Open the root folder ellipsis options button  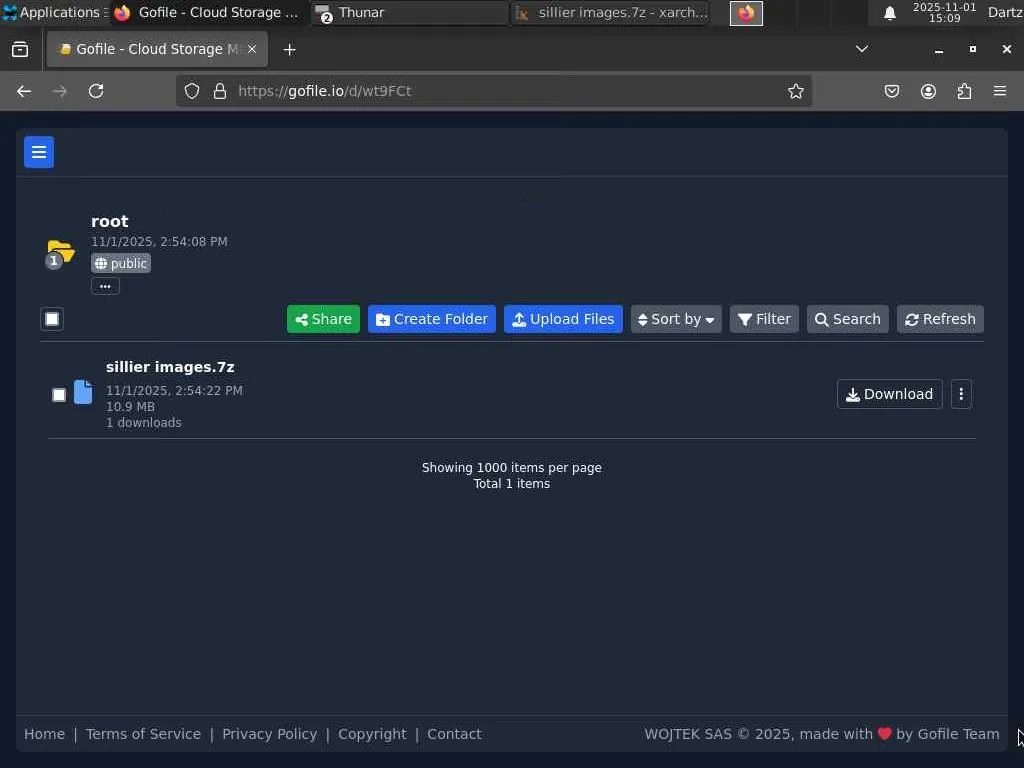point(105,286)
